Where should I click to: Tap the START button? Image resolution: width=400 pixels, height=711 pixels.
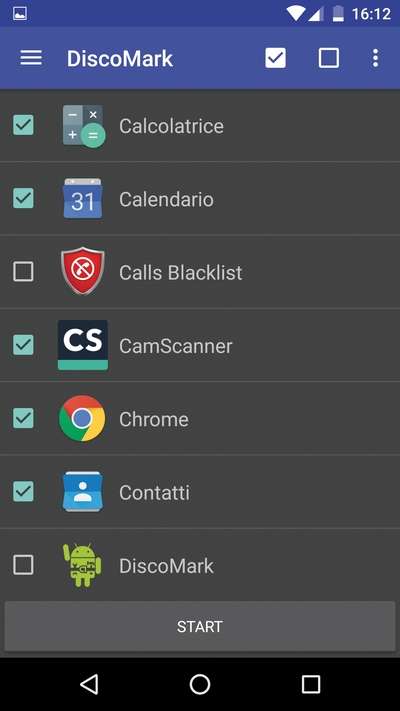200,626
